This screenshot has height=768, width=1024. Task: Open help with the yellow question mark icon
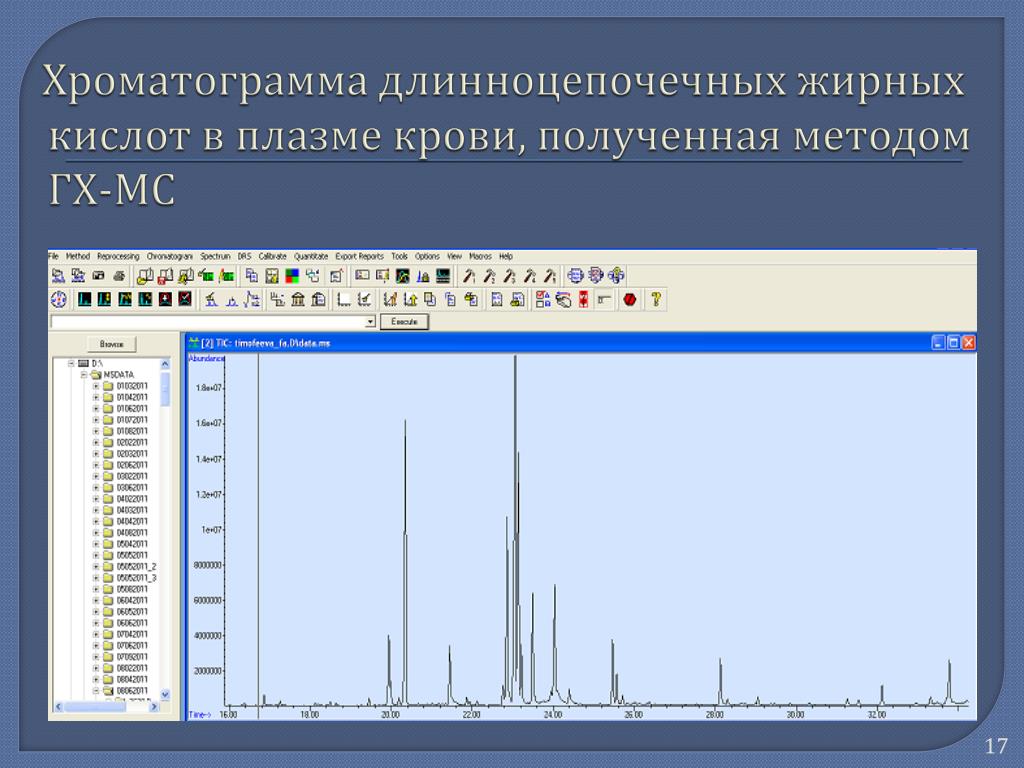pyautogui.click(x=656, y=300)
